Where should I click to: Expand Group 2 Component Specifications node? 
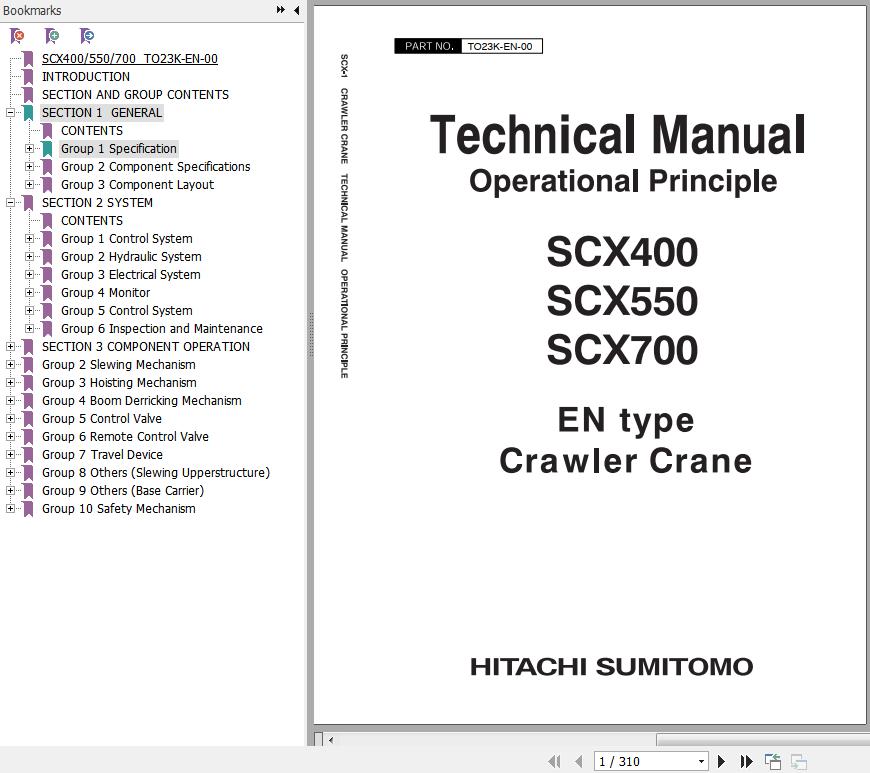click(29, 167)
